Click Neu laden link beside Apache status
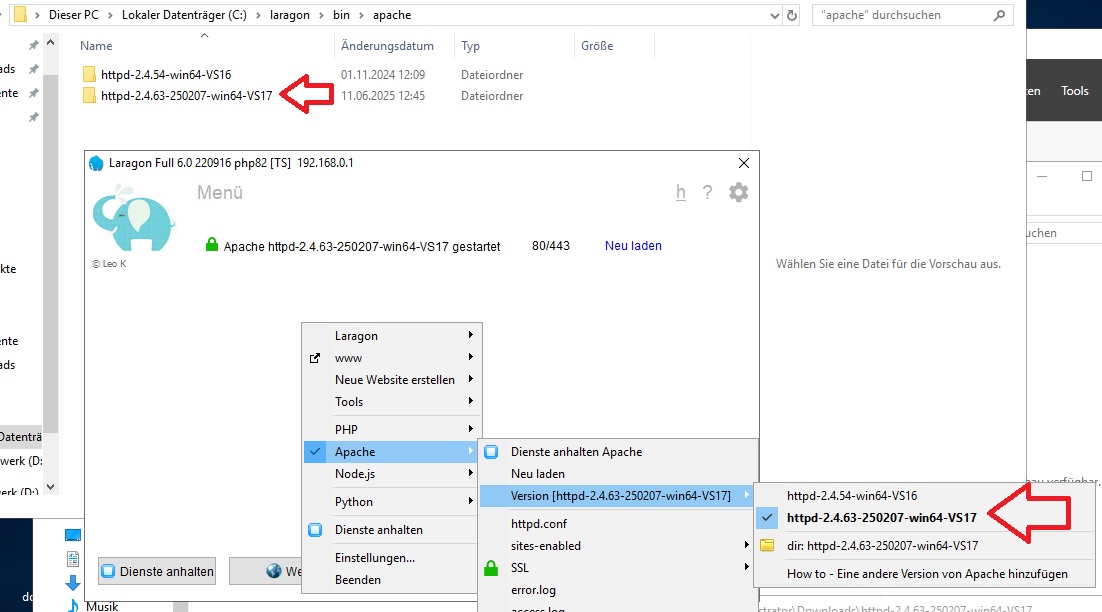1102x612 pixels. (633, 246)
